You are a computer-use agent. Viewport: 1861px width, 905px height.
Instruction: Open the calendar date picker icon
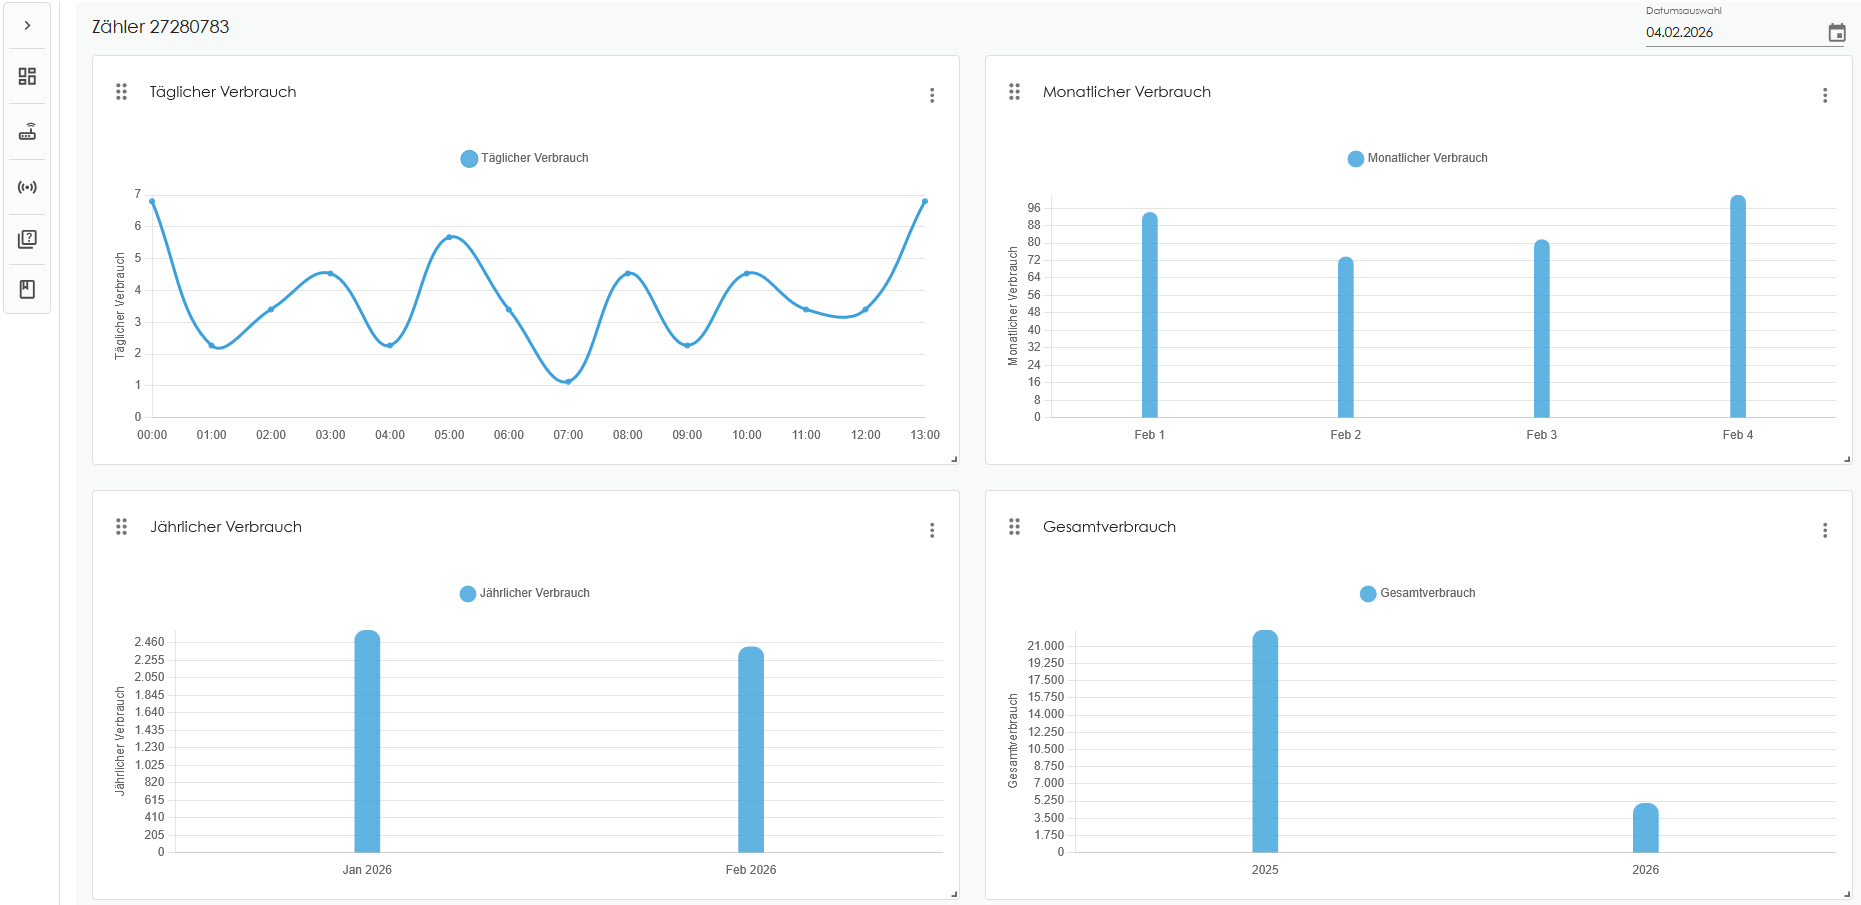(1836, 33)
